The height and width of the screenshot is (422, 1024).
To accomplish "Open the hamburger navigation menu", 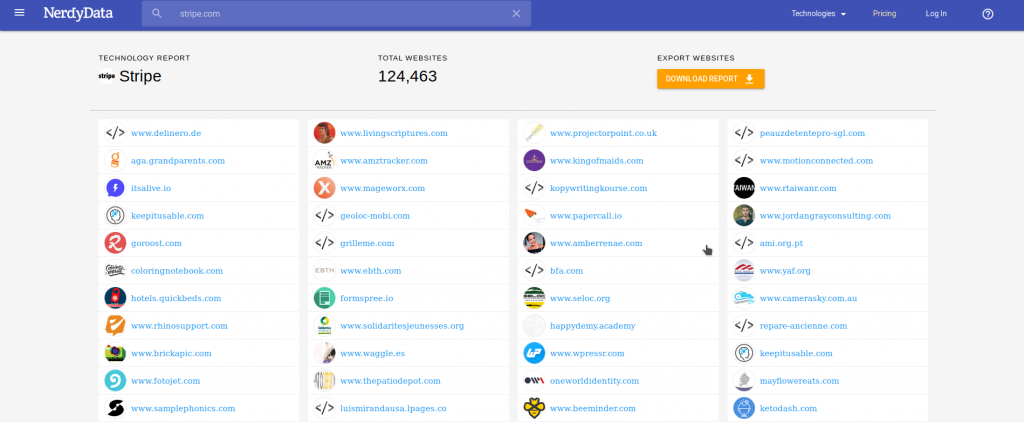I will click(20, 13).
